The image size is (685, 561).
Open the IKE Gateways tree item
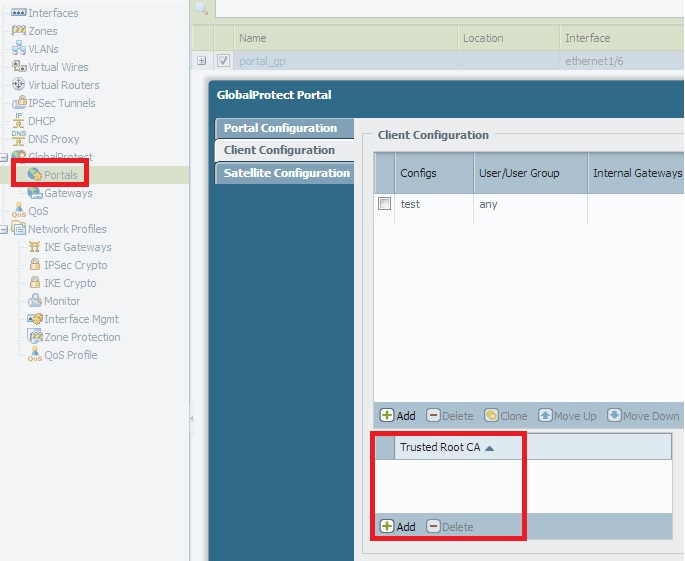point(77,247)
